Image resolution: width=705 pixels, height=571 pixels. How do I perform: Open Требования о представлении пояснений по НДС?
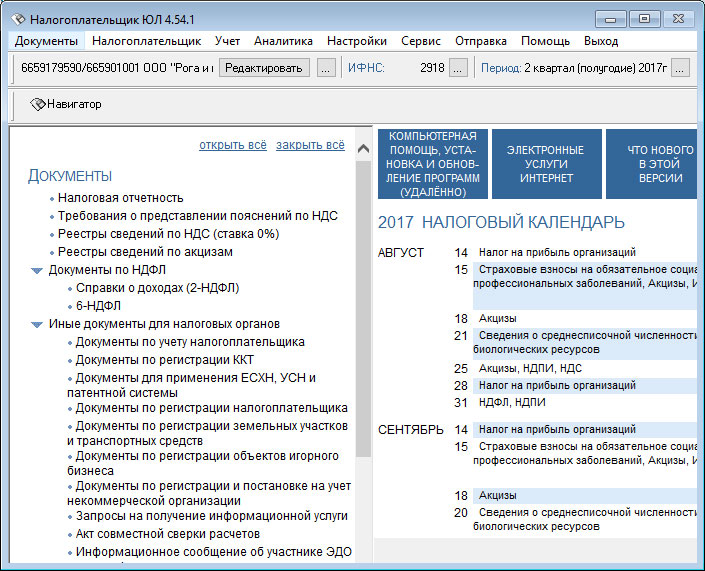(x=197, y=216)
